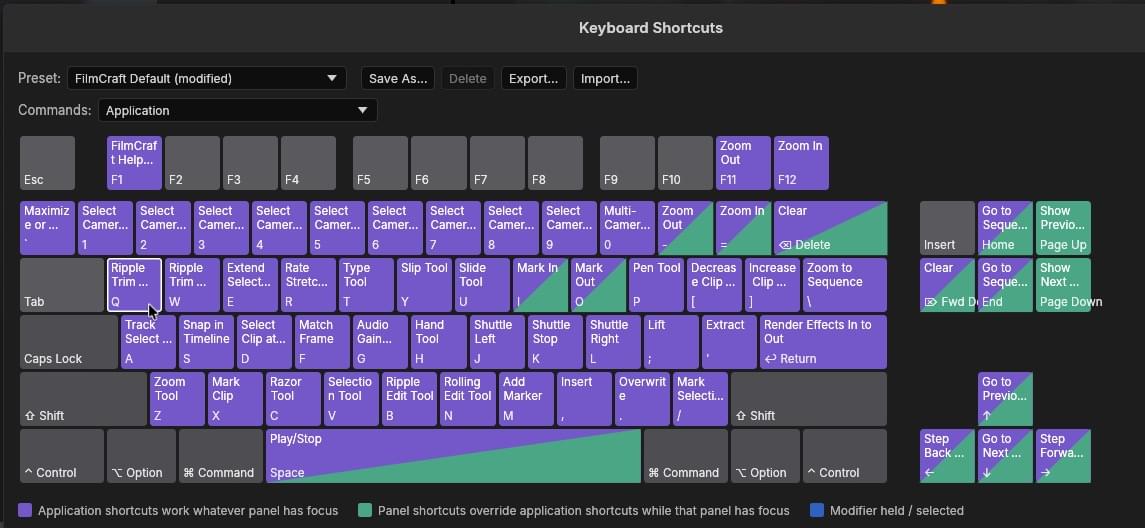Click the backslash key Zoom to Sequence
This screenshot has width=1145, height=528.
[845, 285]
